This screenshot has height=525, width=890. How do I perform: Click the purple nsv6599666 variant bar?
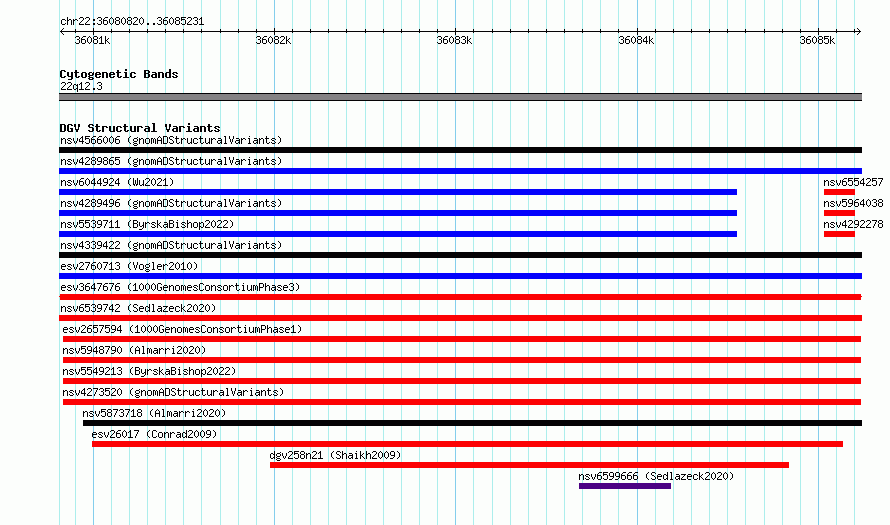pos(625,486)
